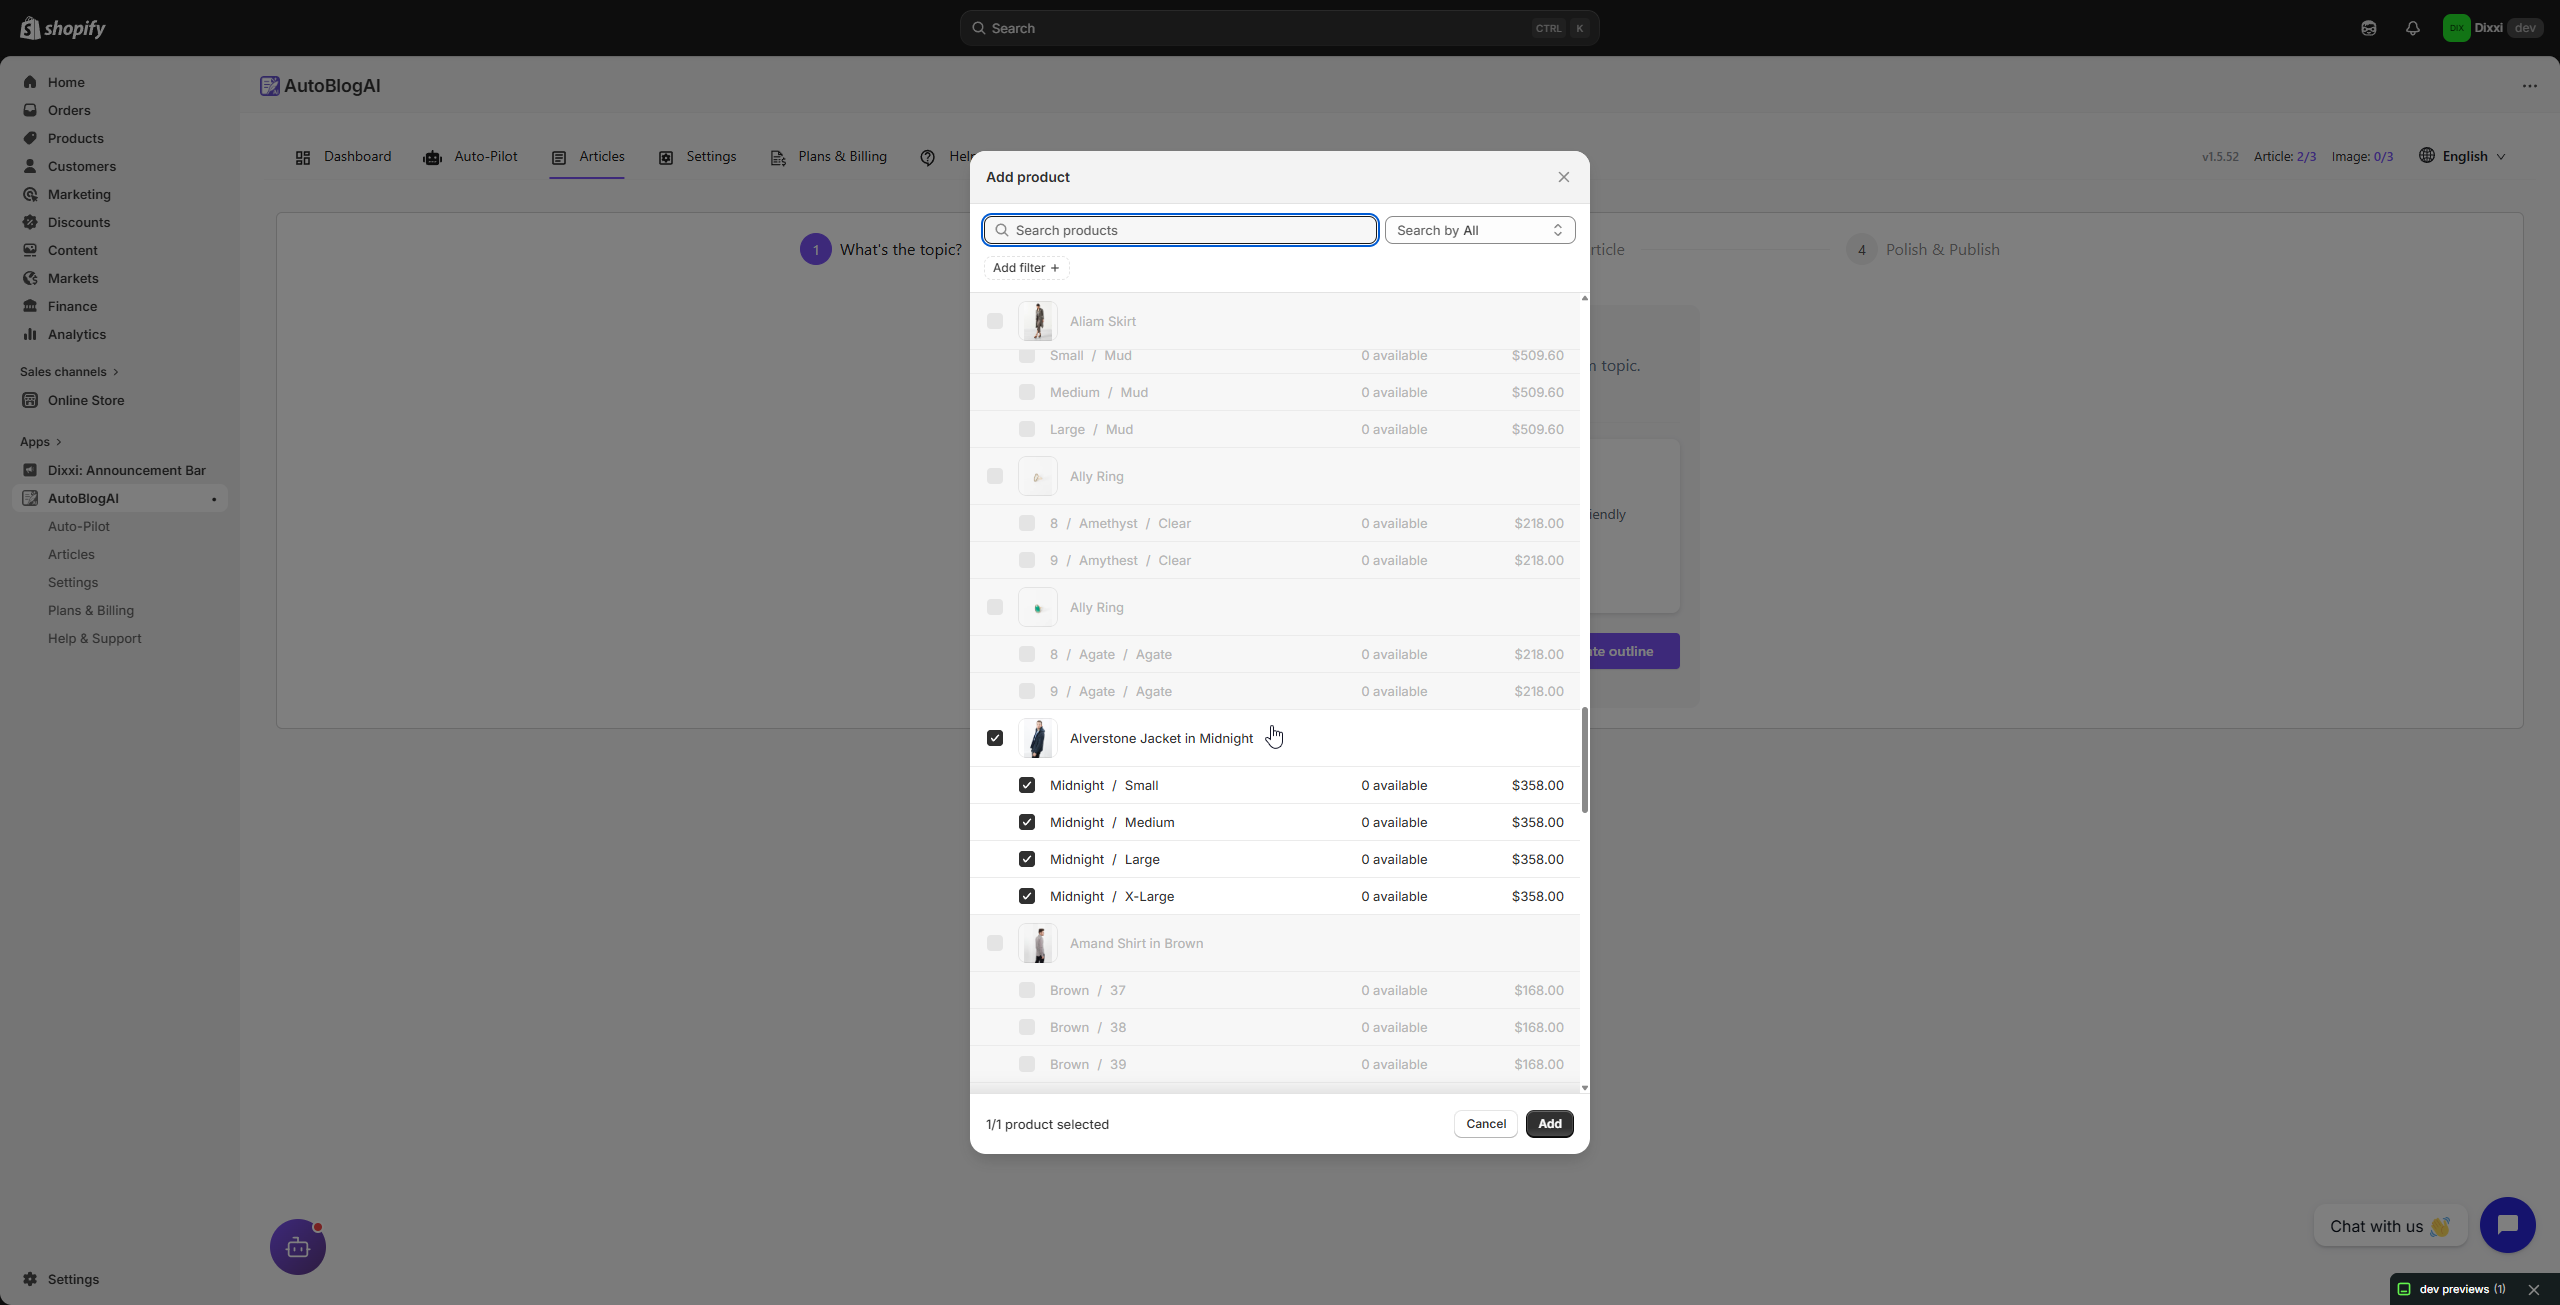Click the Sidekick icon in top bar
The height and width of the screenshot is (1305, 2560).
pyautogui.click(x=2369, y=28)
